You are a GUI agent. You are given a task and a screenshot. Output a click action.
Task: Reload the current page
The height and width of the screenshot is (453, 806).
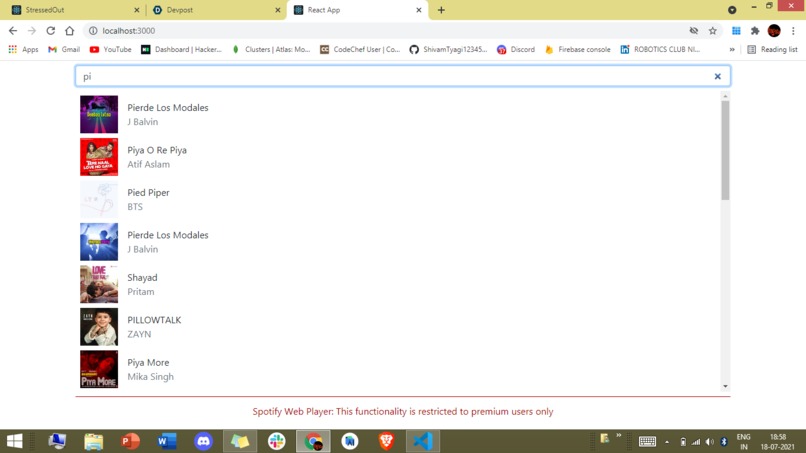click(x=50, y=31)
